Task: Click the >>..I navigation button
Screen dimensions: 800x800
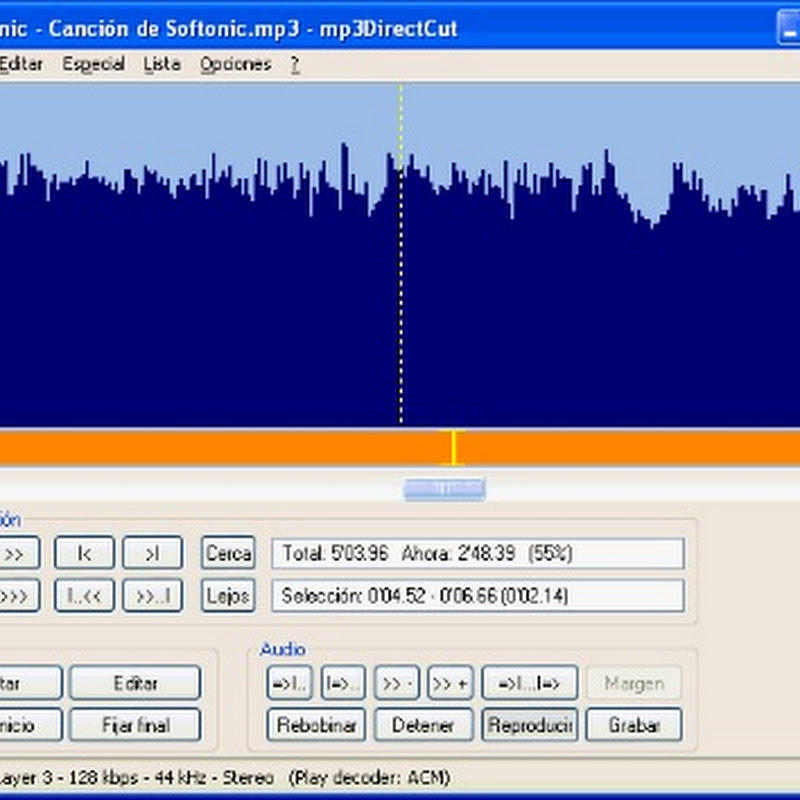Action: click(x=152, y=596)
